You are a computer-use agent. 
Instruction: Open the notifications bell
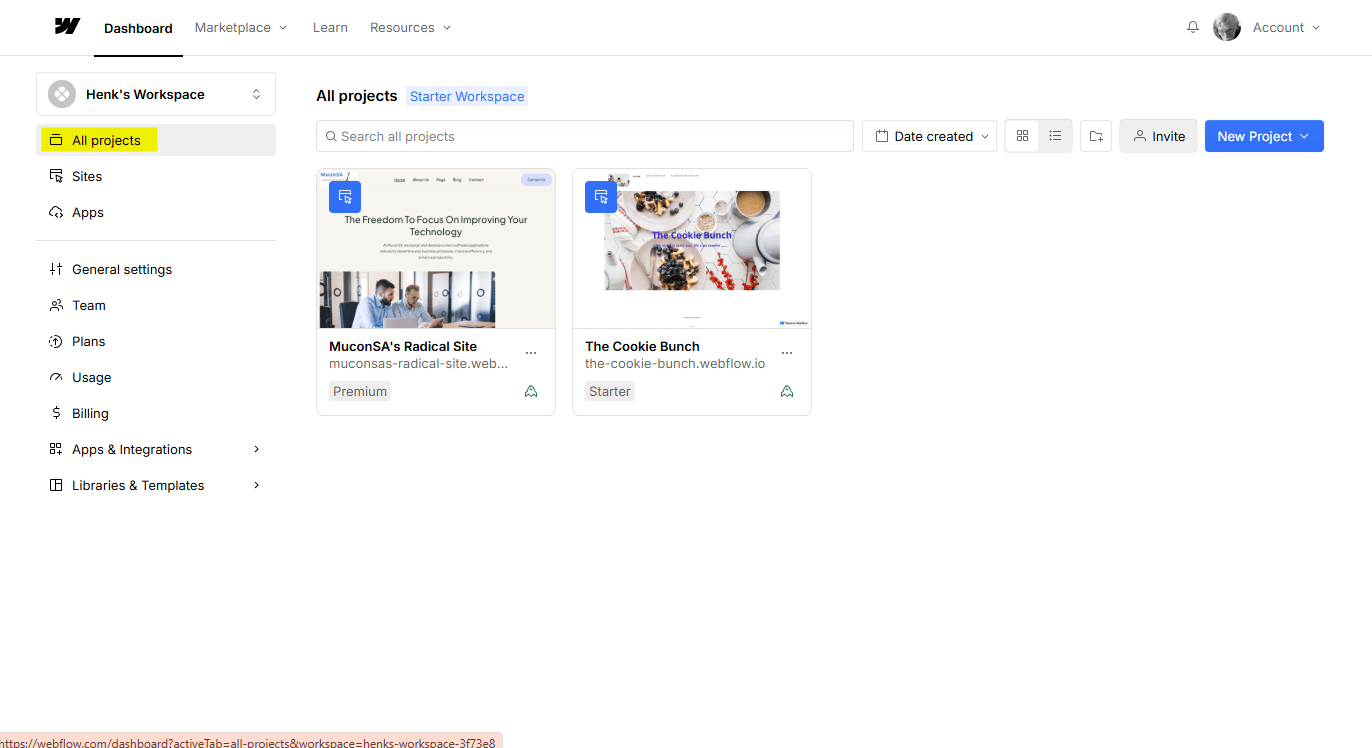coord(1193,27)
